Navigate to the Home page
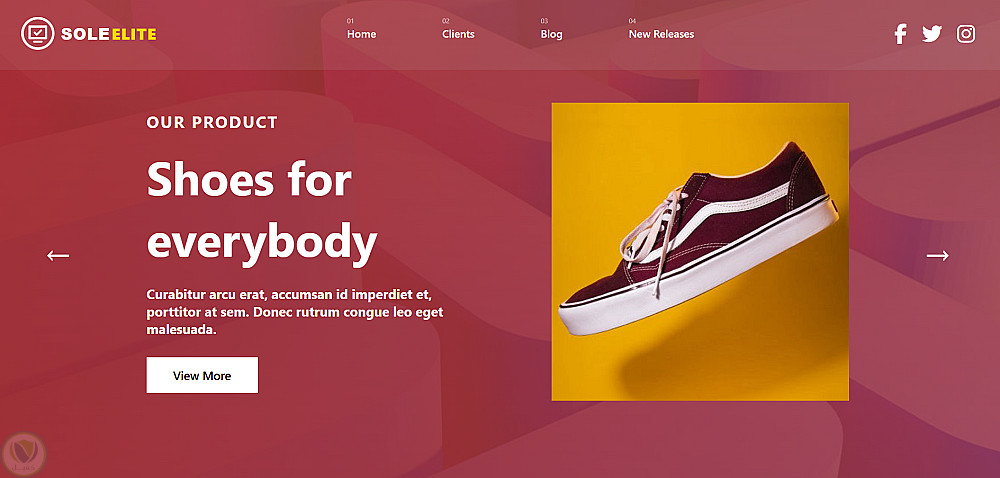 [x=361, y=34]
